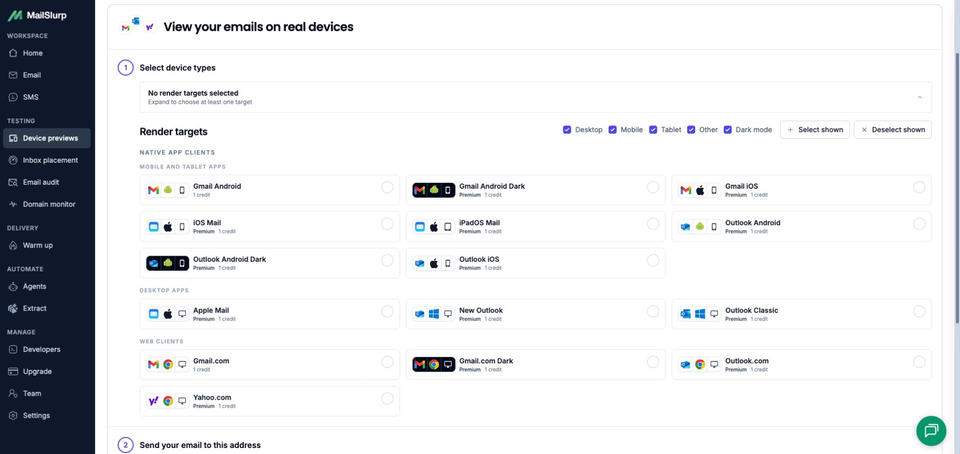Click the Agents robot icon

click(13, 286)
